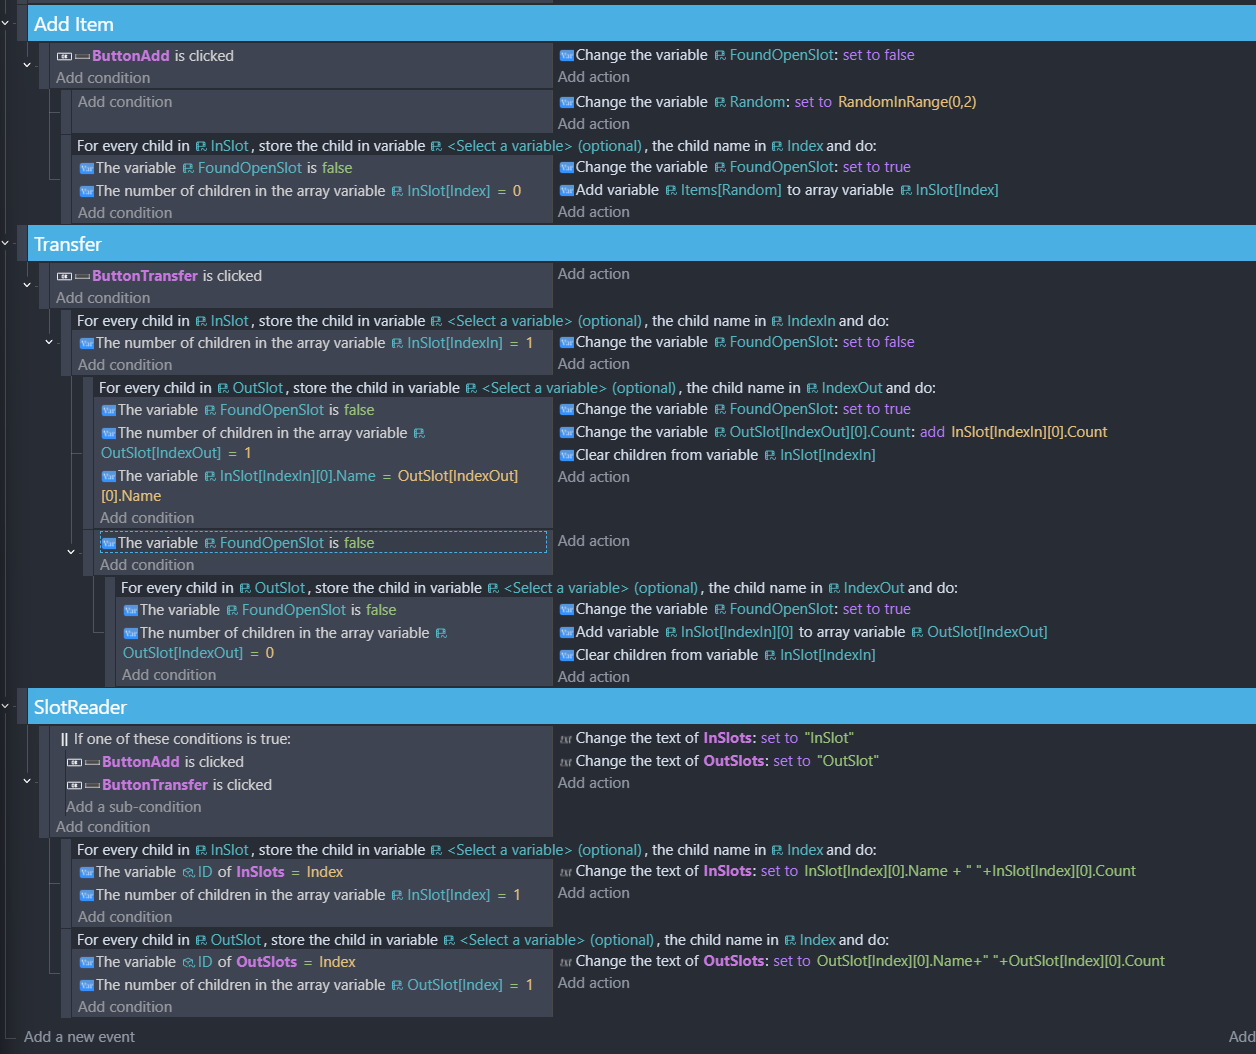Click Add condition below ButtonTransfer is clicked
Image resolution: width=1256 pixels, height=1054 pixels.
103,298
